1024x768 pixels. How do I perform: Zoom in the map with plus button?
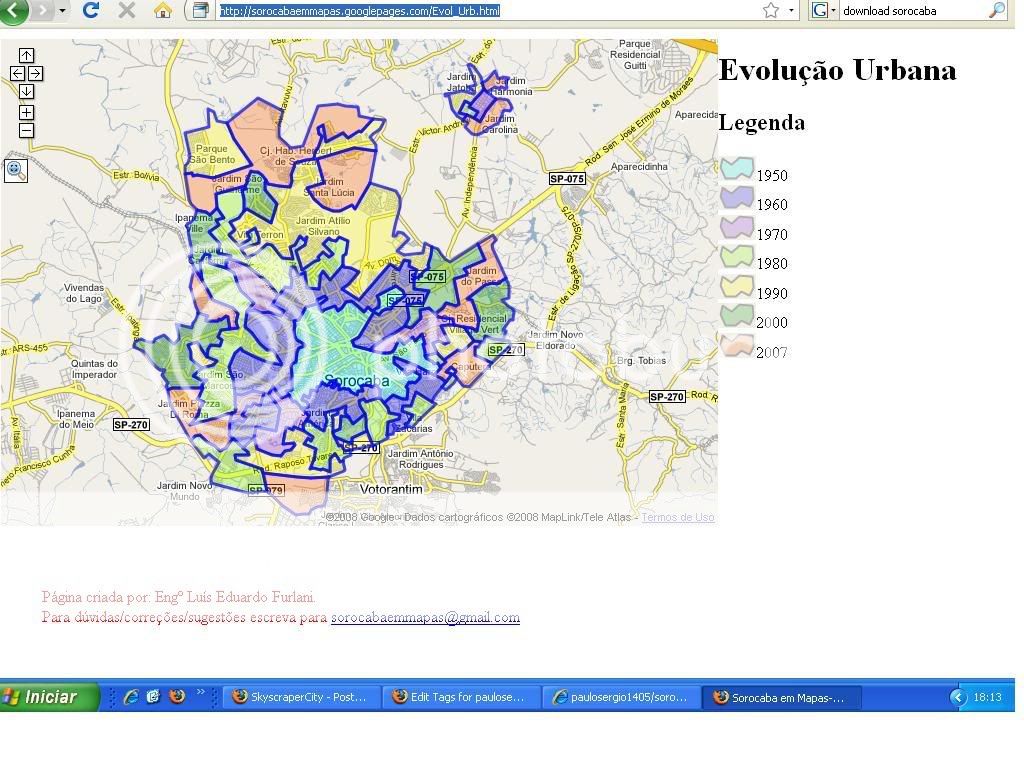click(x=26, y=112)
